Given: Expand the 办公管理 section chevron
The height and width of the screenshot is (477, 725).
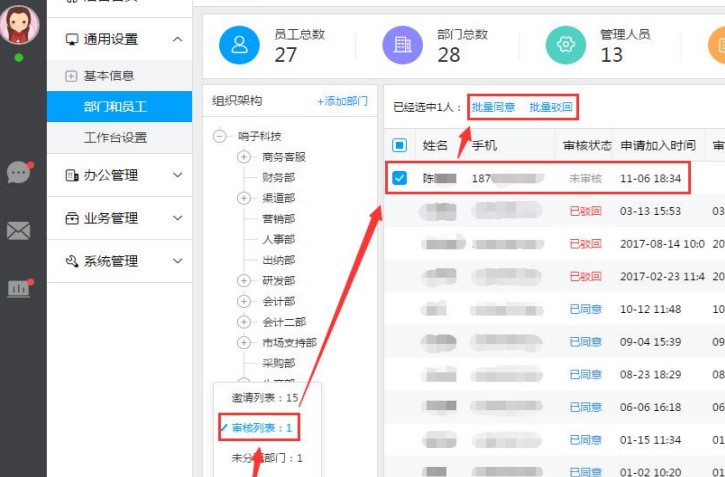Looking at the screenshot, I should 178,175.
